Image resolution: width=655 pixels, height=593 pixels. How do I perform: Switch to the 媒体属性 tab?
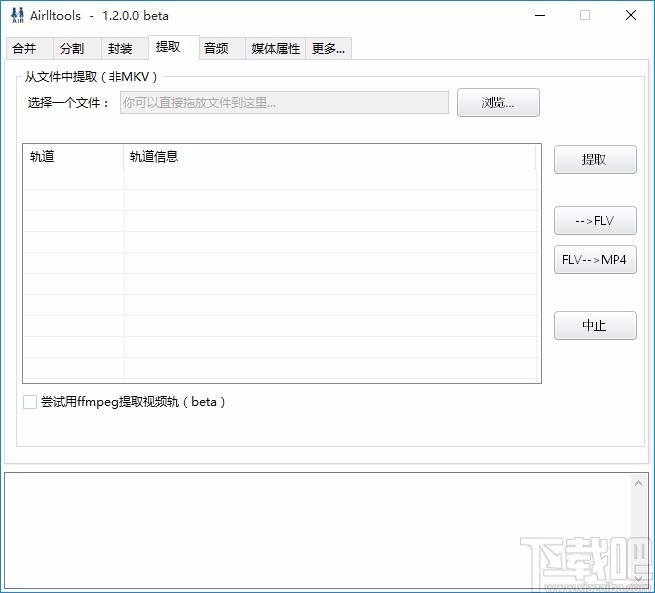click(275, 49)
